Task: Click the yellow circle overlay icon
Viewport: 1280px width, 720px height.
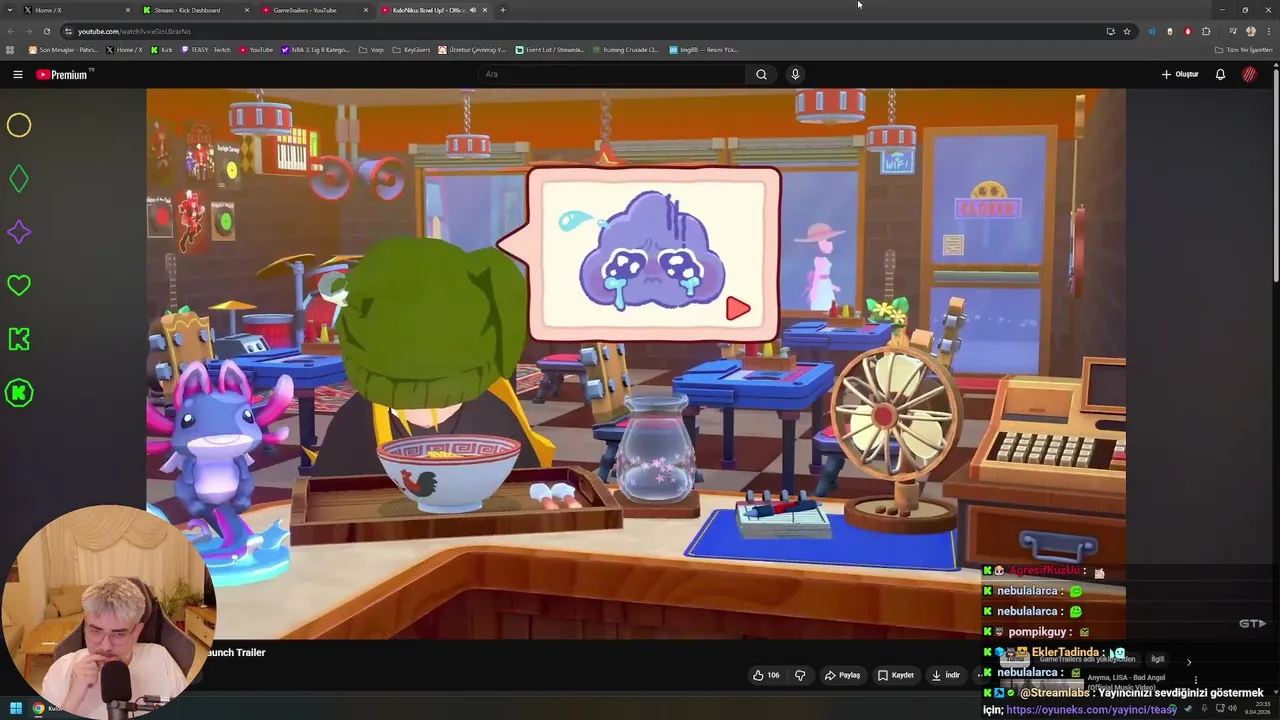Action: tap(19, 125)
